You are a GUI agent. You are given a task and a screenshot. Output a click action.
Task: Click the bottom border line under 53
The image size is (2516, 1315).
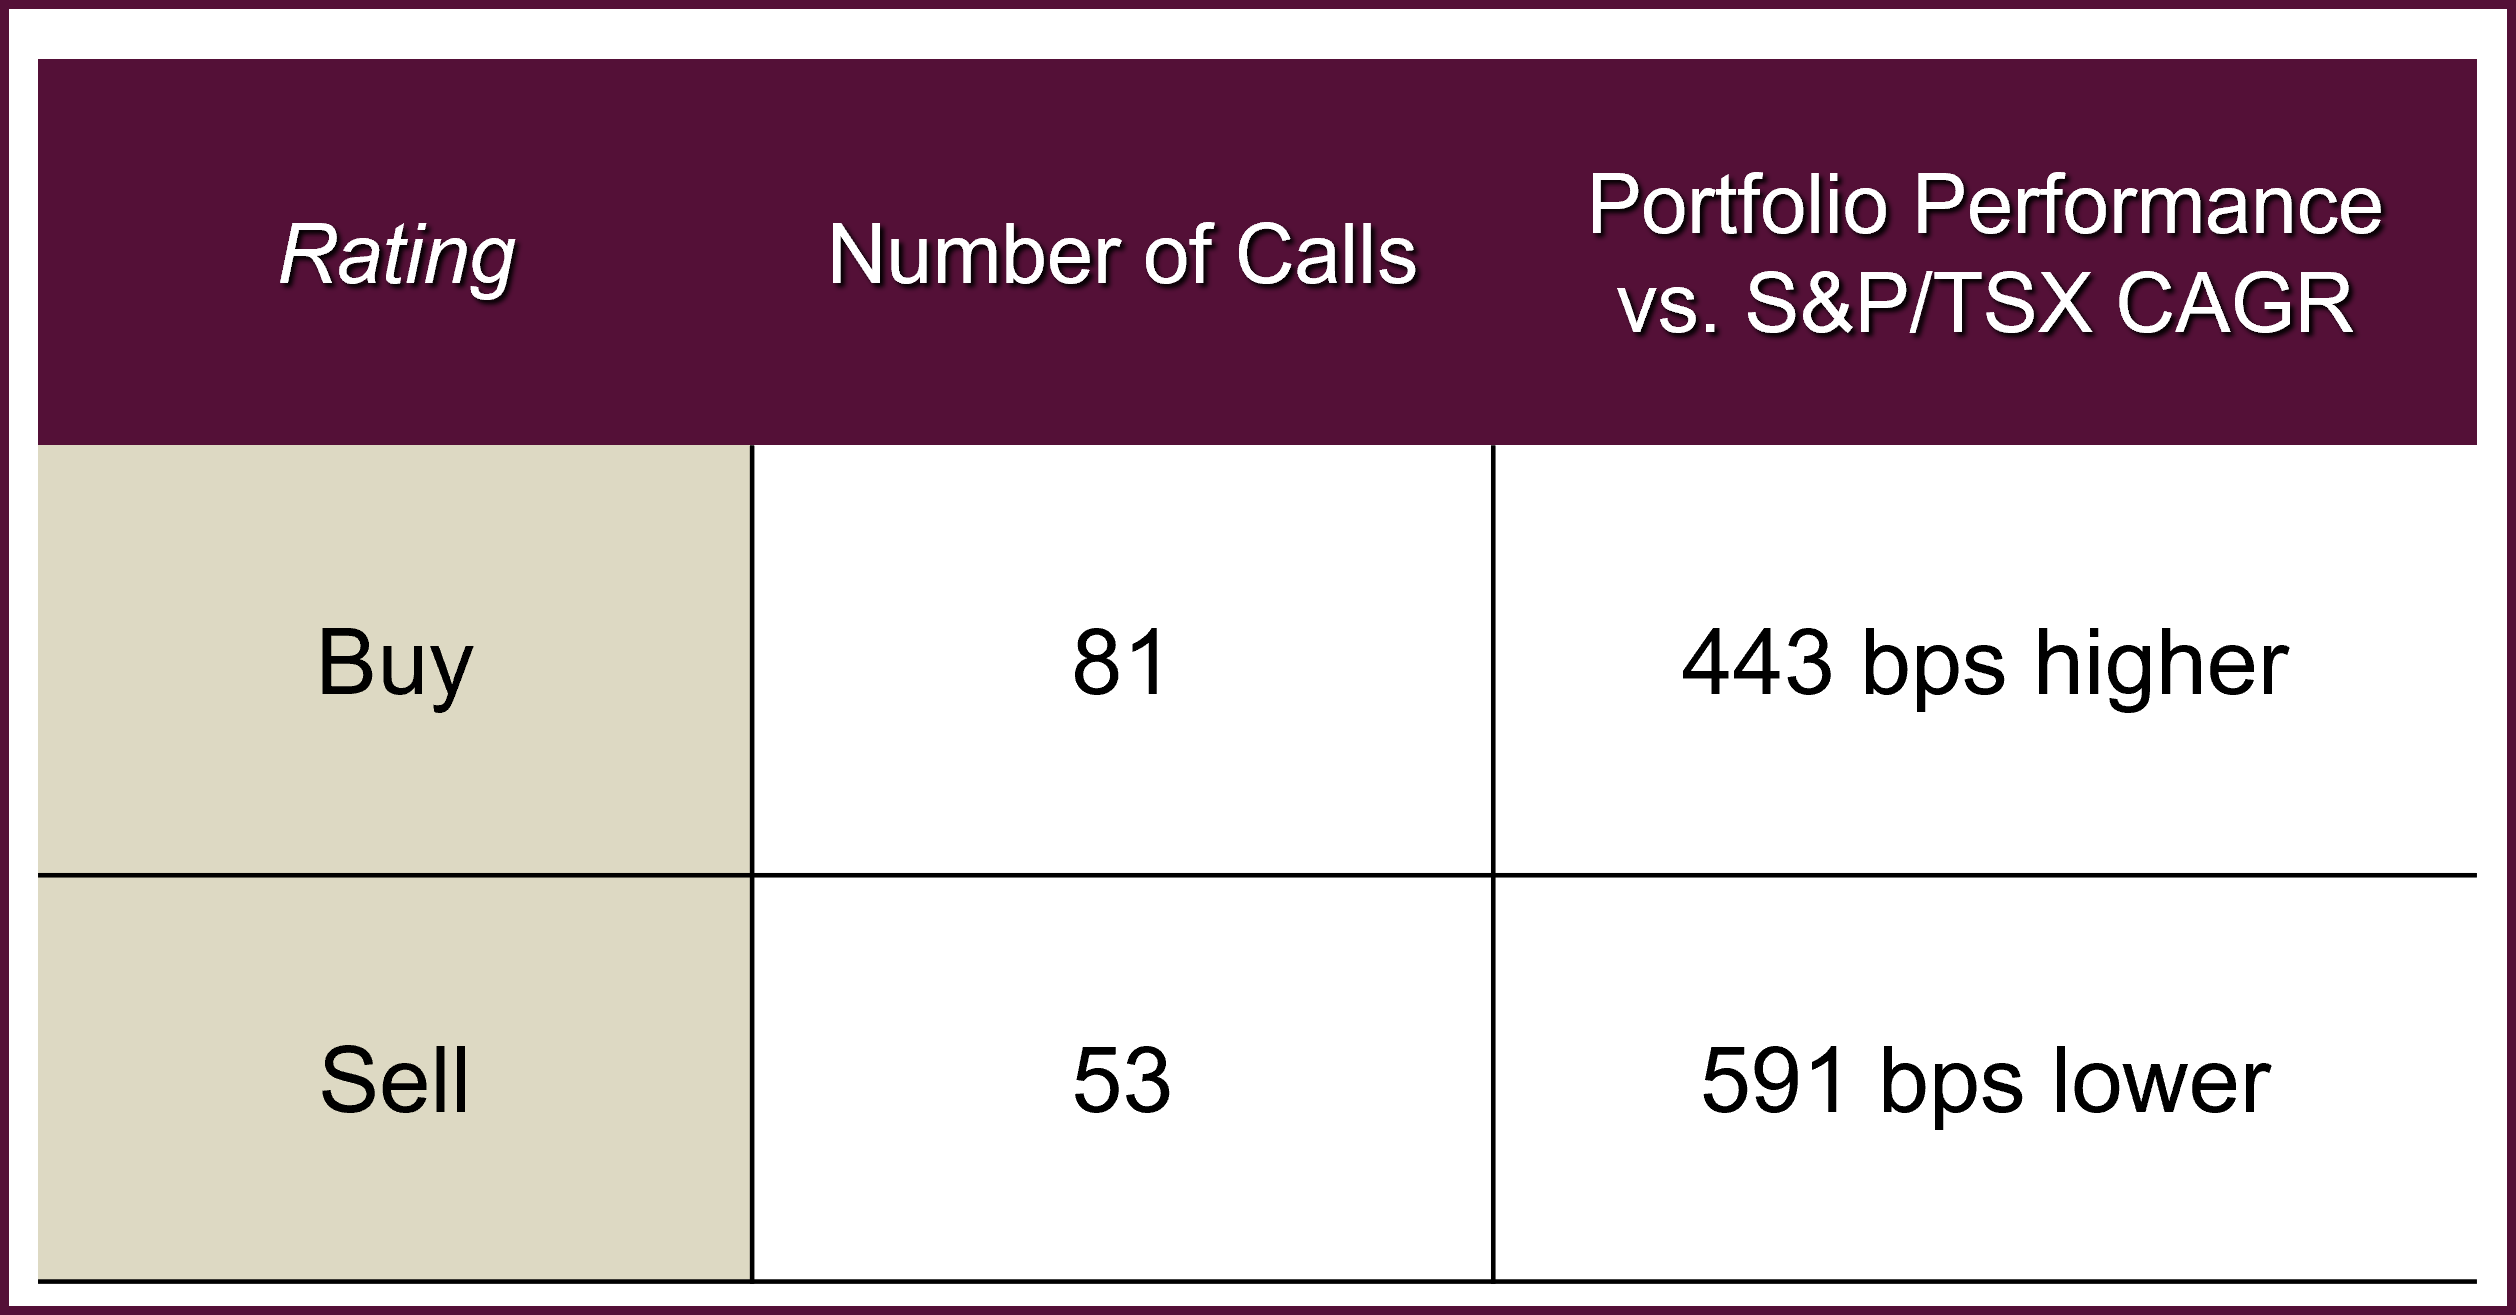tap(1122, 1281)
